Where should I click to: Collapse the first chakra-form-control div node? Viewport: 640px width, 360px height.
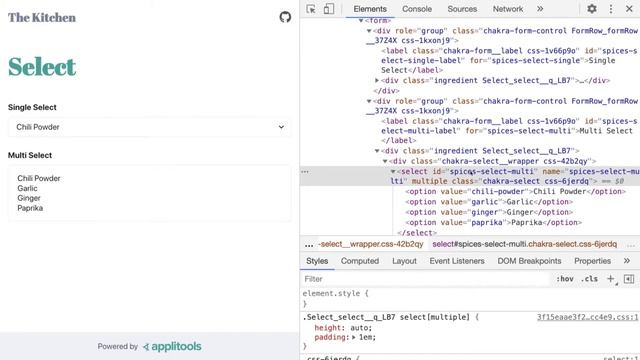click(x=369, y=31)
